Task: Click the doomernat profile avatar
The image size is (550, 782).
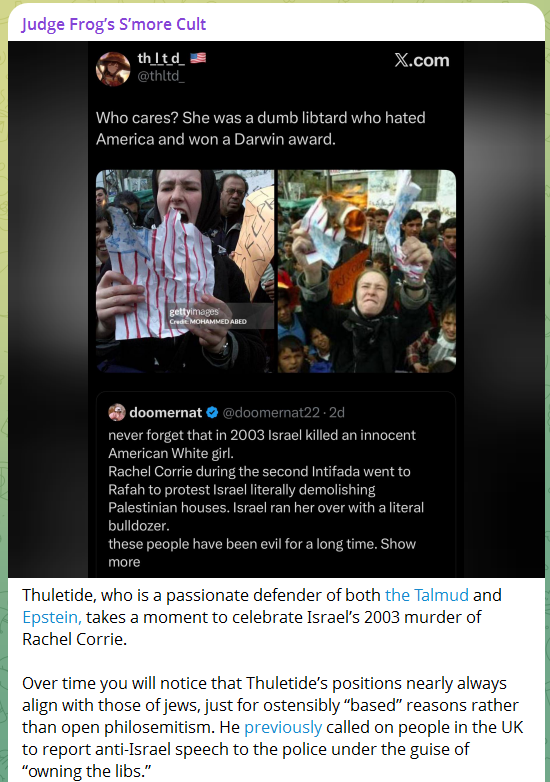Action: point(117,412)
